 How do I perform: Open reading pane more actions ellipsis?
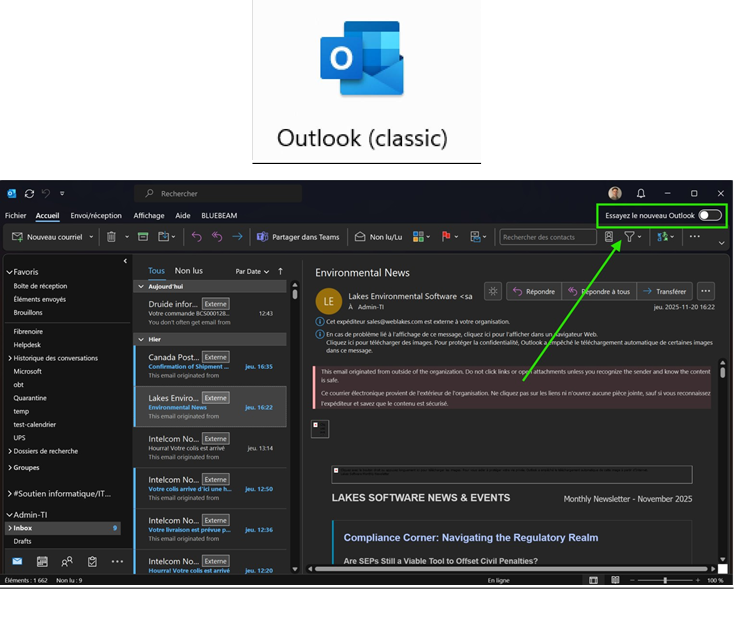pos(706,291)
